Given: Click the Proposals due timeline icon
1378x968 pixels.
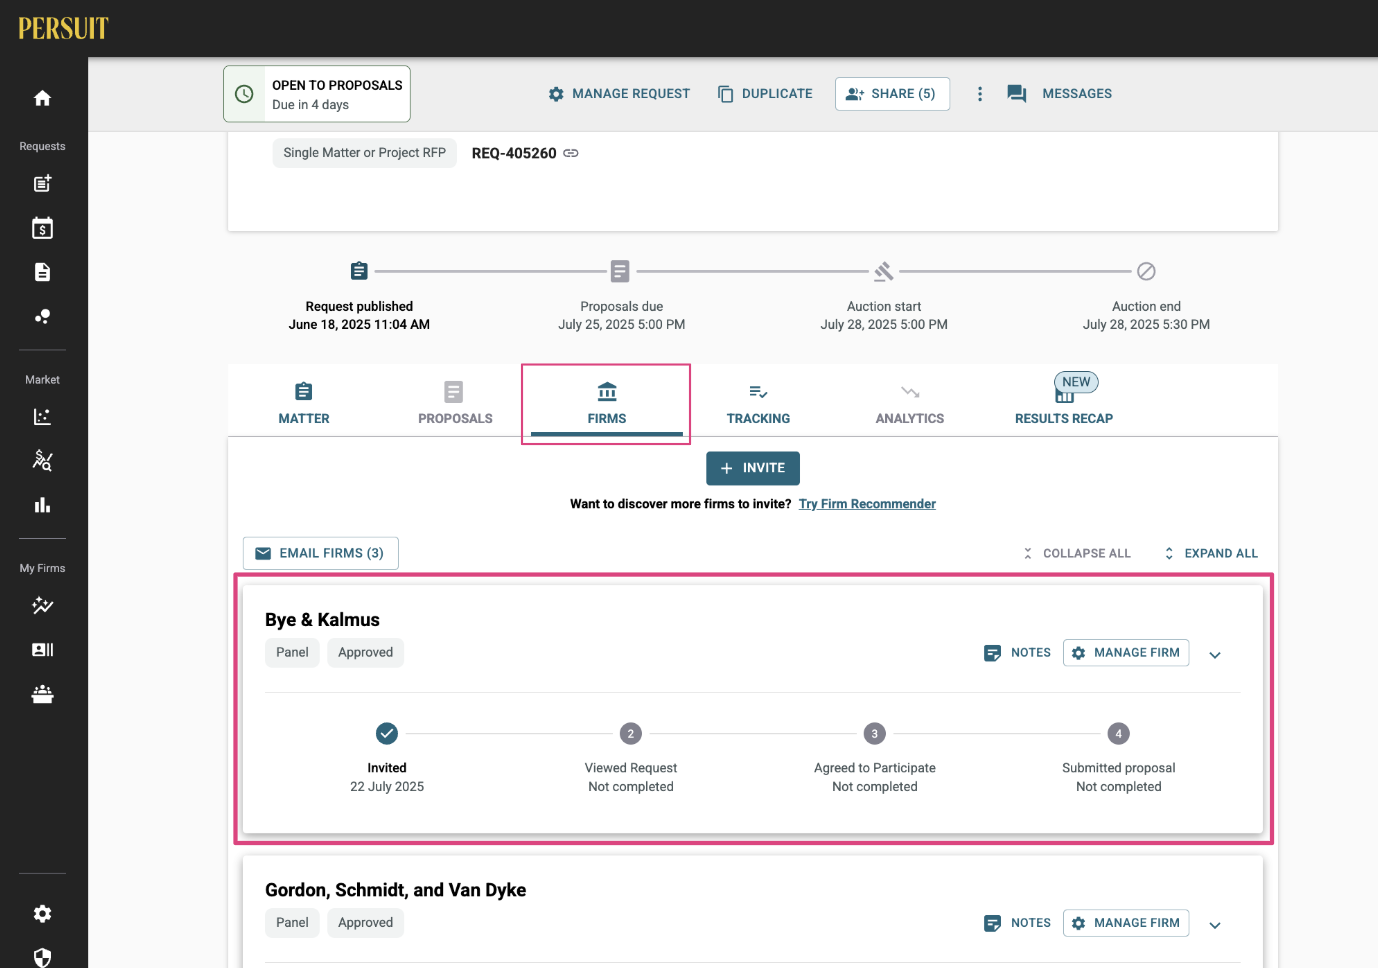Looking at the screenshot, I should pyautogui.click(x=620, y=271).
